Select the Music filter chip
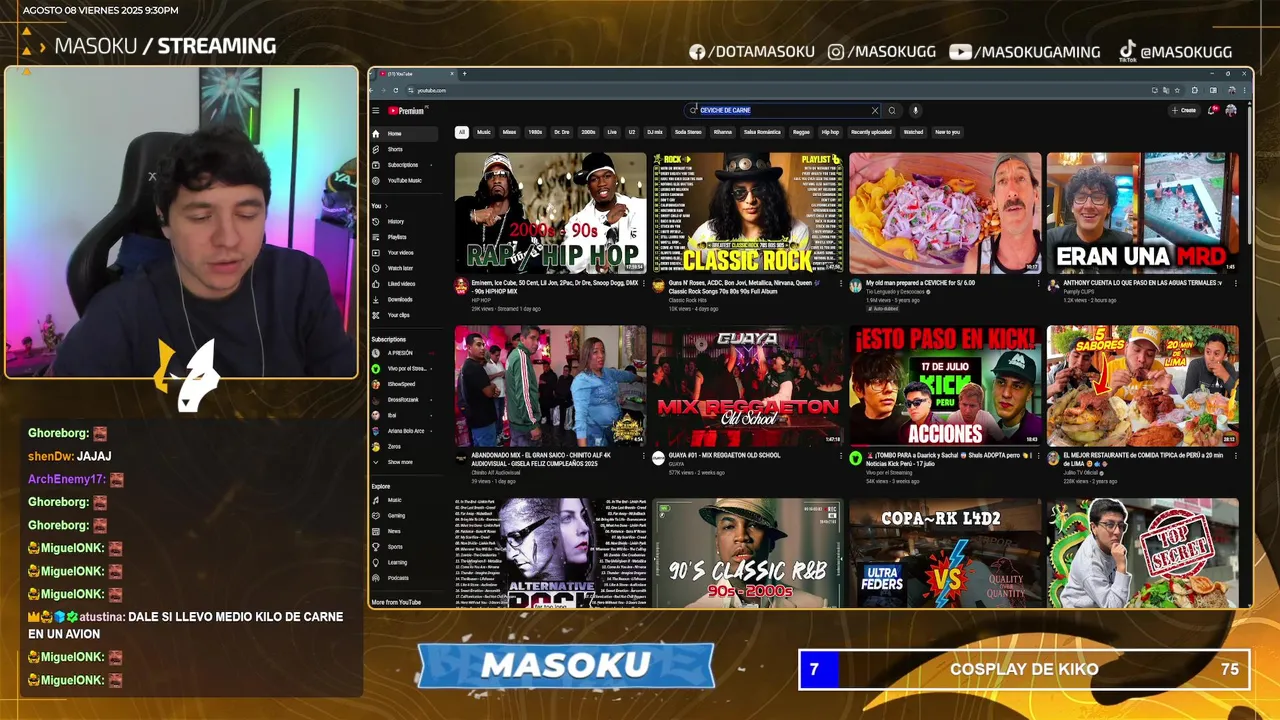Image resolution: width=1280 pixels, height=720 pixels. pos(484,132)
